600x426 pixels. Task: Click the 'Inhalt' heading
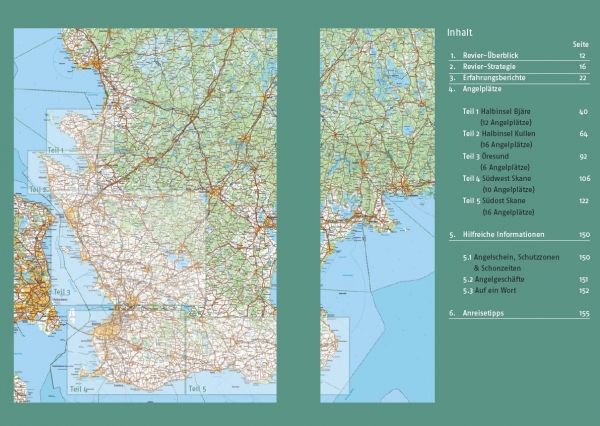[x=460, y=32]
